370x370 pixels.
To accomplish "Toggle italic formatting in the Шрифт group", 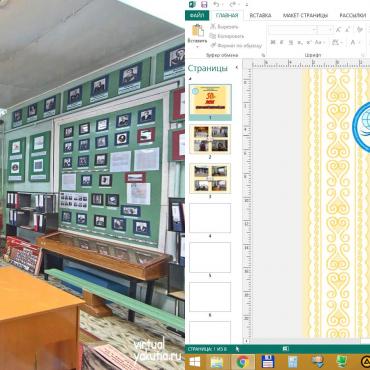I will 282,42.
